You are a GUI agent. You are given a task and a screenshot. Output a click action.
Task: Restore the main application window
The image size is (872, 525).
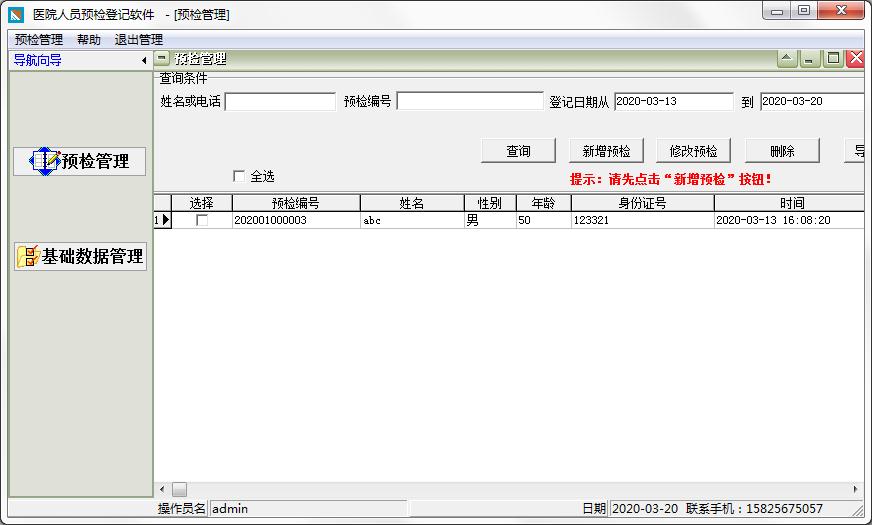804,11
